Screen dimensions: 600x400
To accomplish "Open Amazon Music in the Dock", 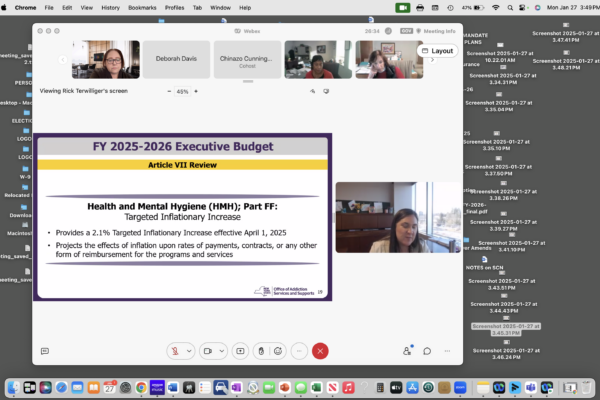I will coord(157,387).
